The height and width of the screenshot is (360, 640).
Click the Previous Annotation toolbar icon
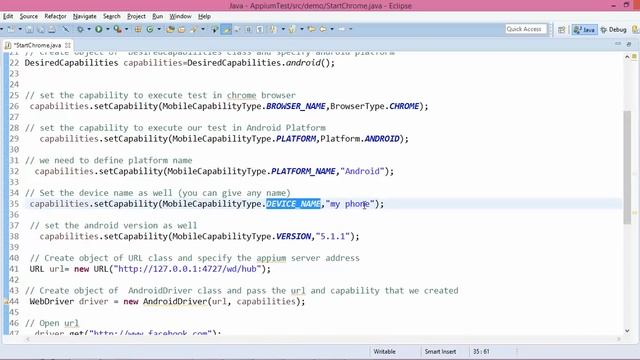pos(292,29)
